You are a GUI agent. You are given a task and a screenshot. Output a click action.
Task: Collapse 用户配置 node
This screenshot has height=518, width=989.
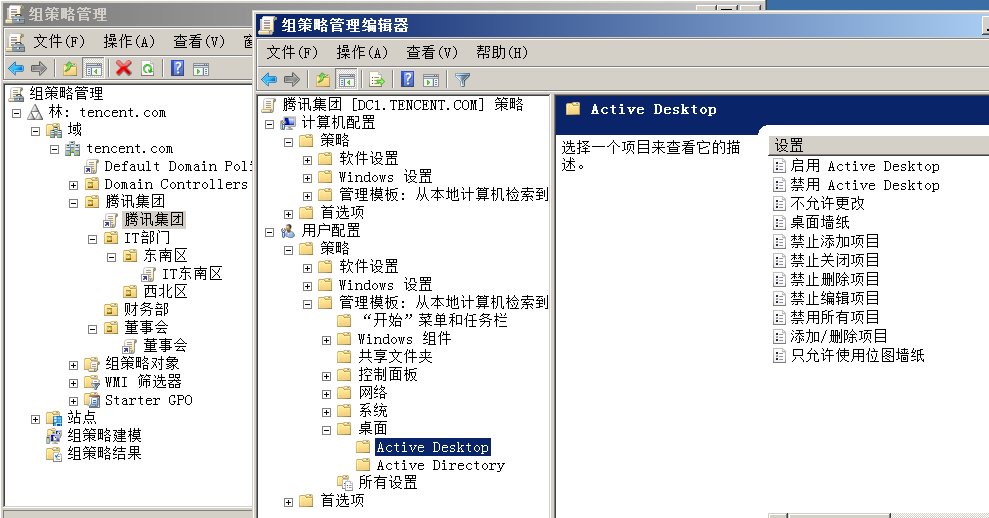point(269,232)
